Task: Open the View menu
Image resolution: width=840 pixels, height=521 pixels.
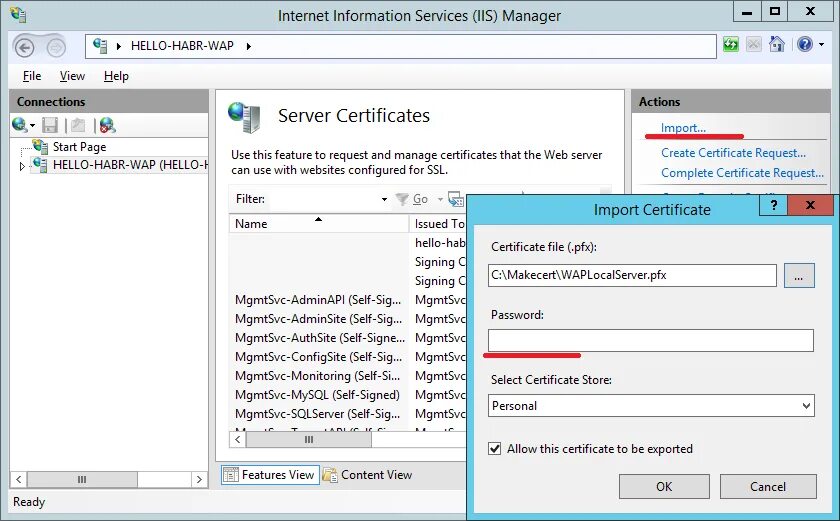Action: (72, 76)
